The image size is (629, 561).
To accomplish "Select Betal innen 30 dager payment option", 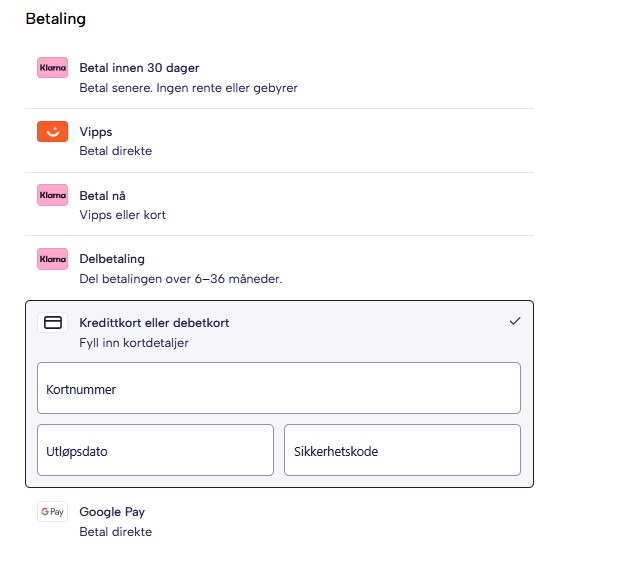I will coord(279,77).
